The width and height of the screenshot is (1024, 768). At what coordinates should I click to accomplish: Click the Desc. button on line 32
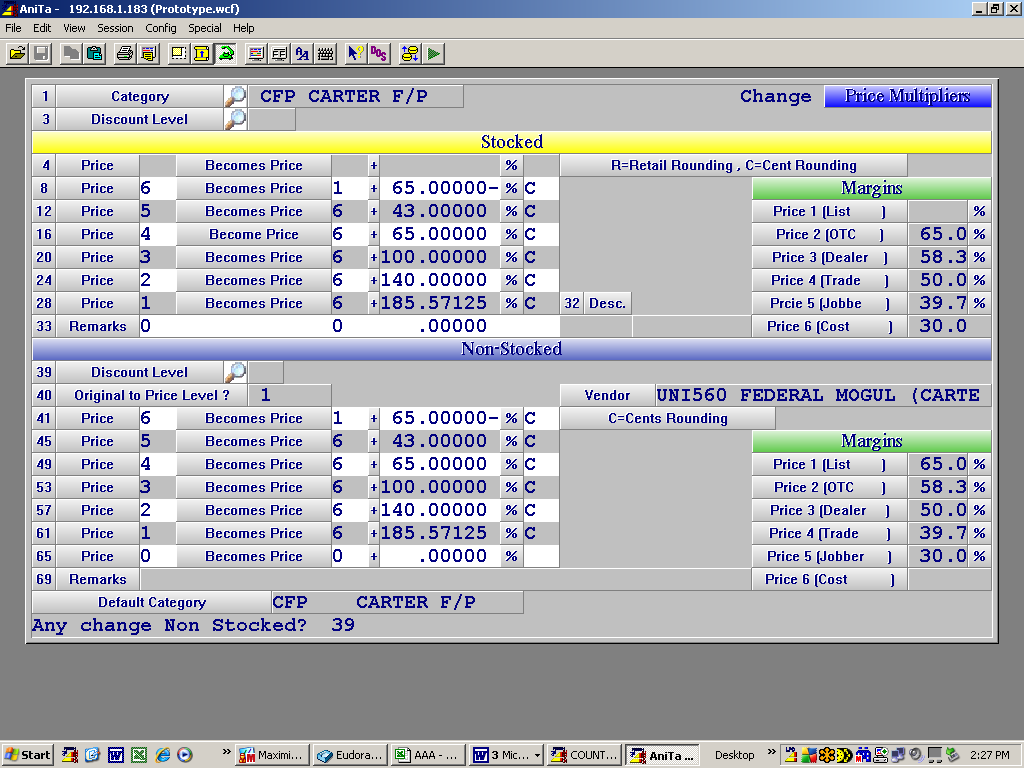click(607, 303)
